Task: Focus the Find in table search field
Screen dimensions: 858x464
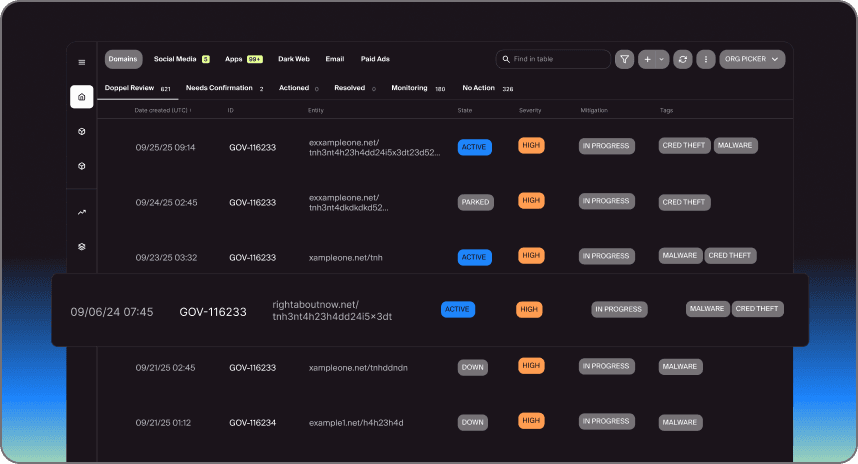Action: tap(558, 60)
